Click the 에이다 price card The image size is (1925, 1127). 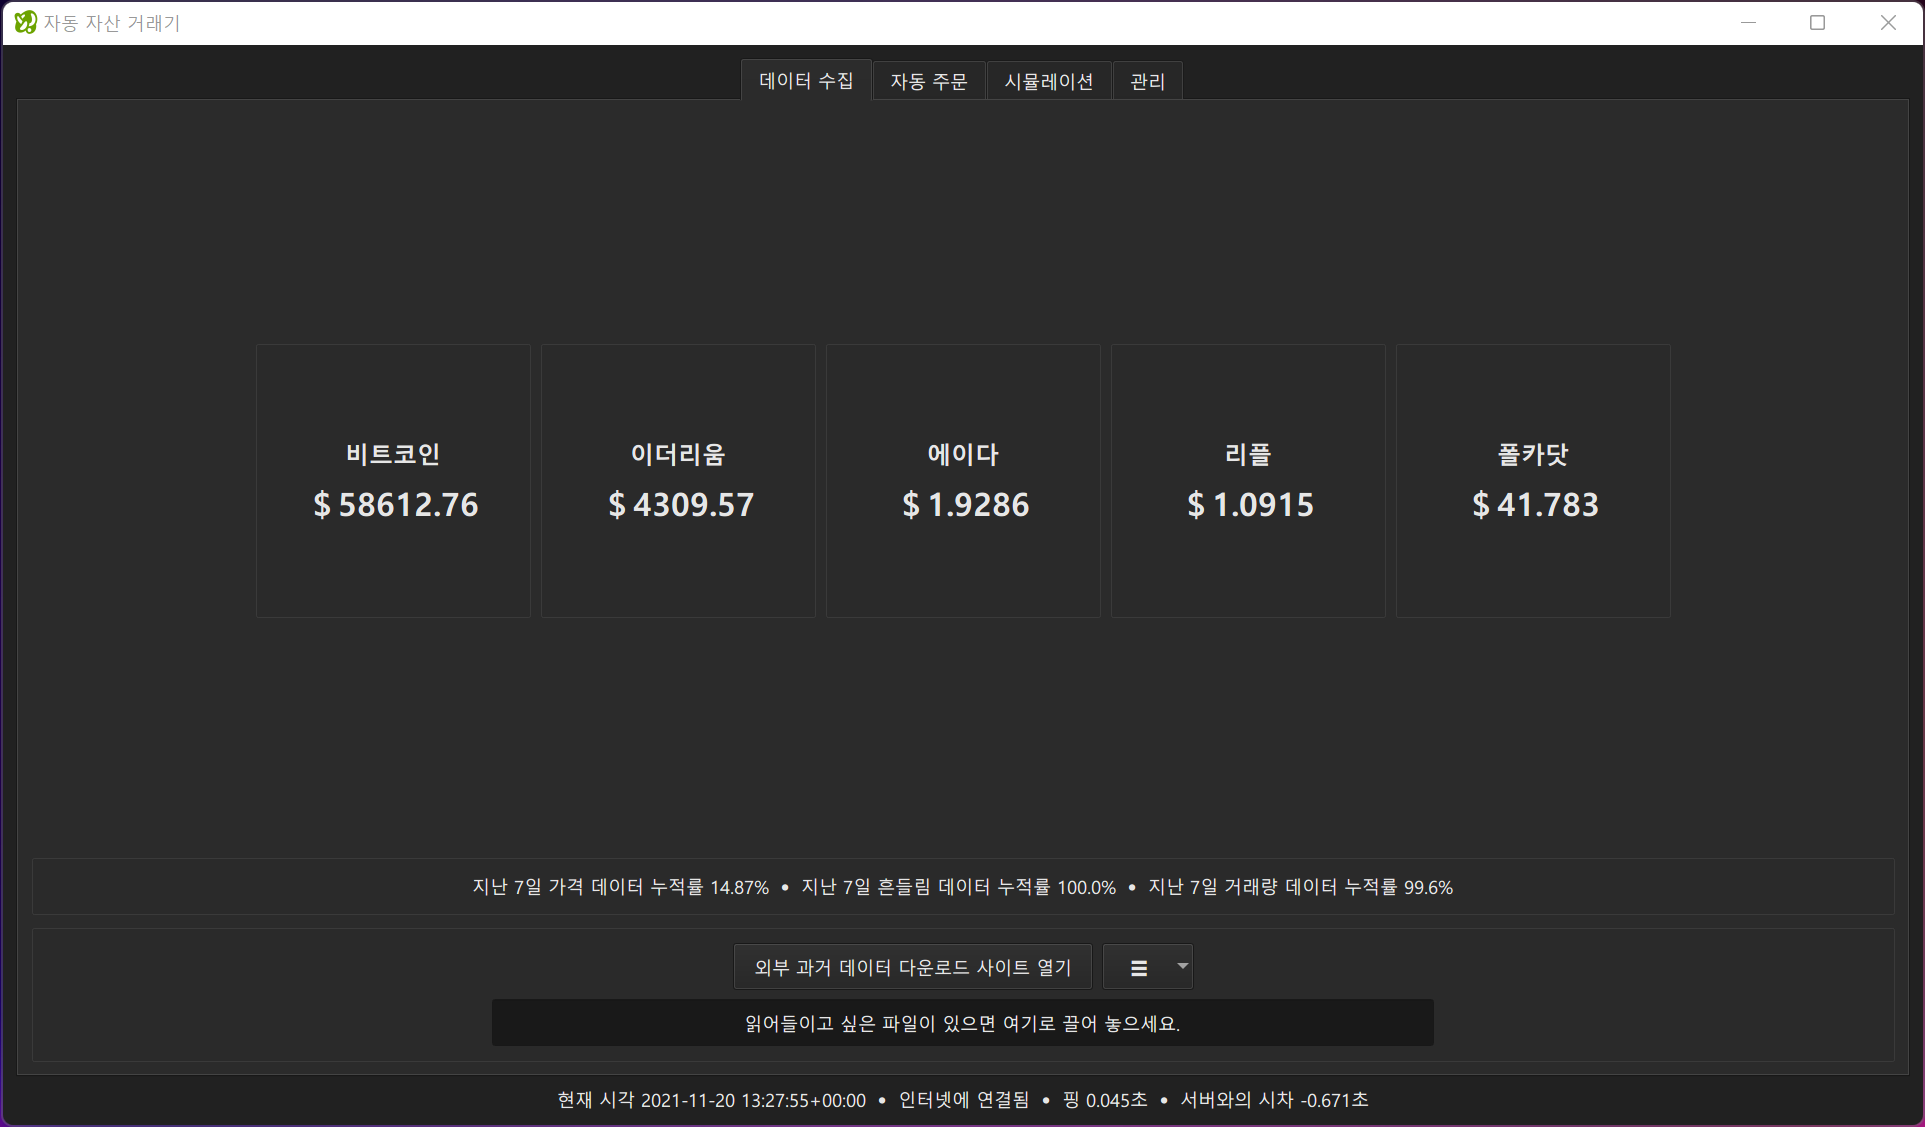coord(963,481)
